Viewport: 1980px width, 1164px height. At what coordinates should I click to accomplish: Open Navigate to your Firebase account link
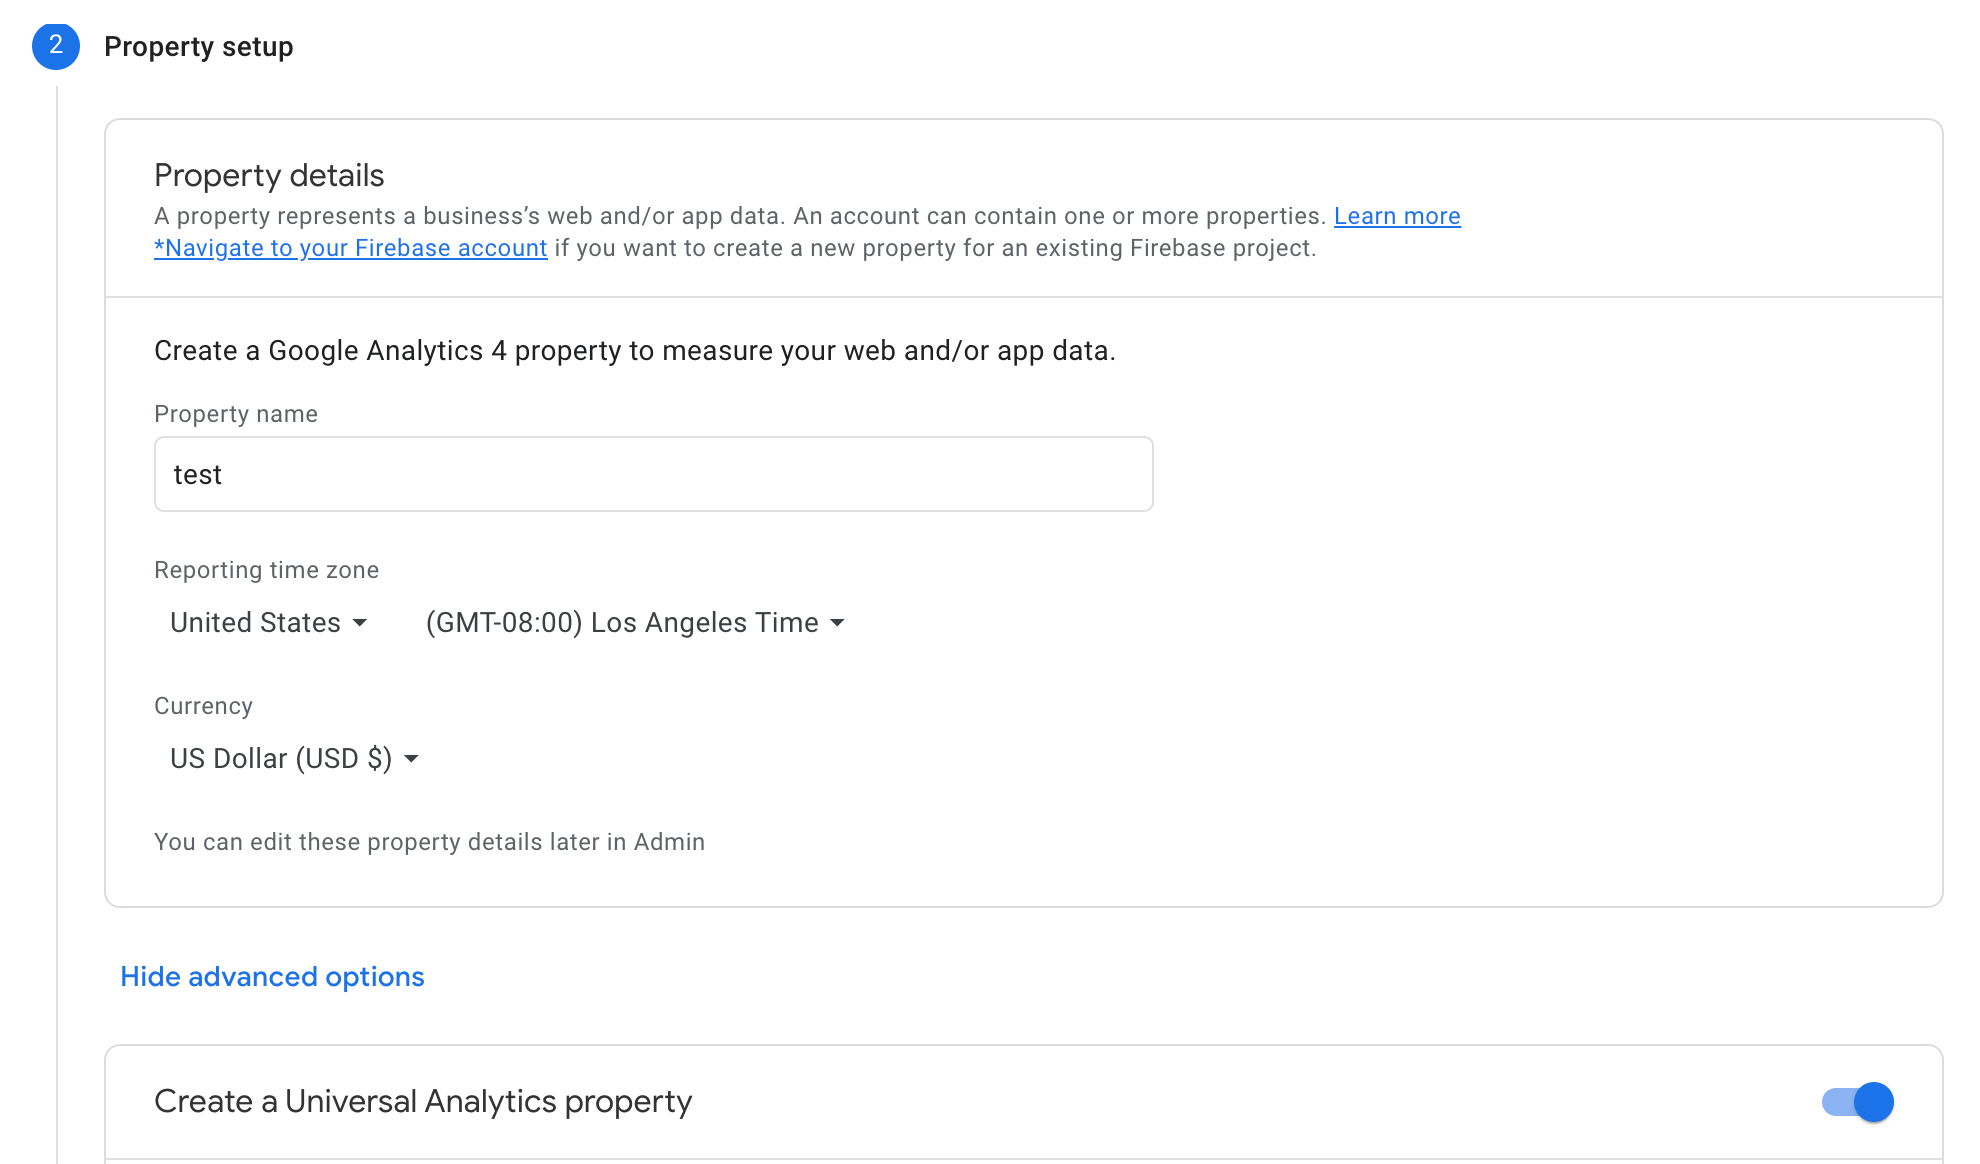click(351, 248)
